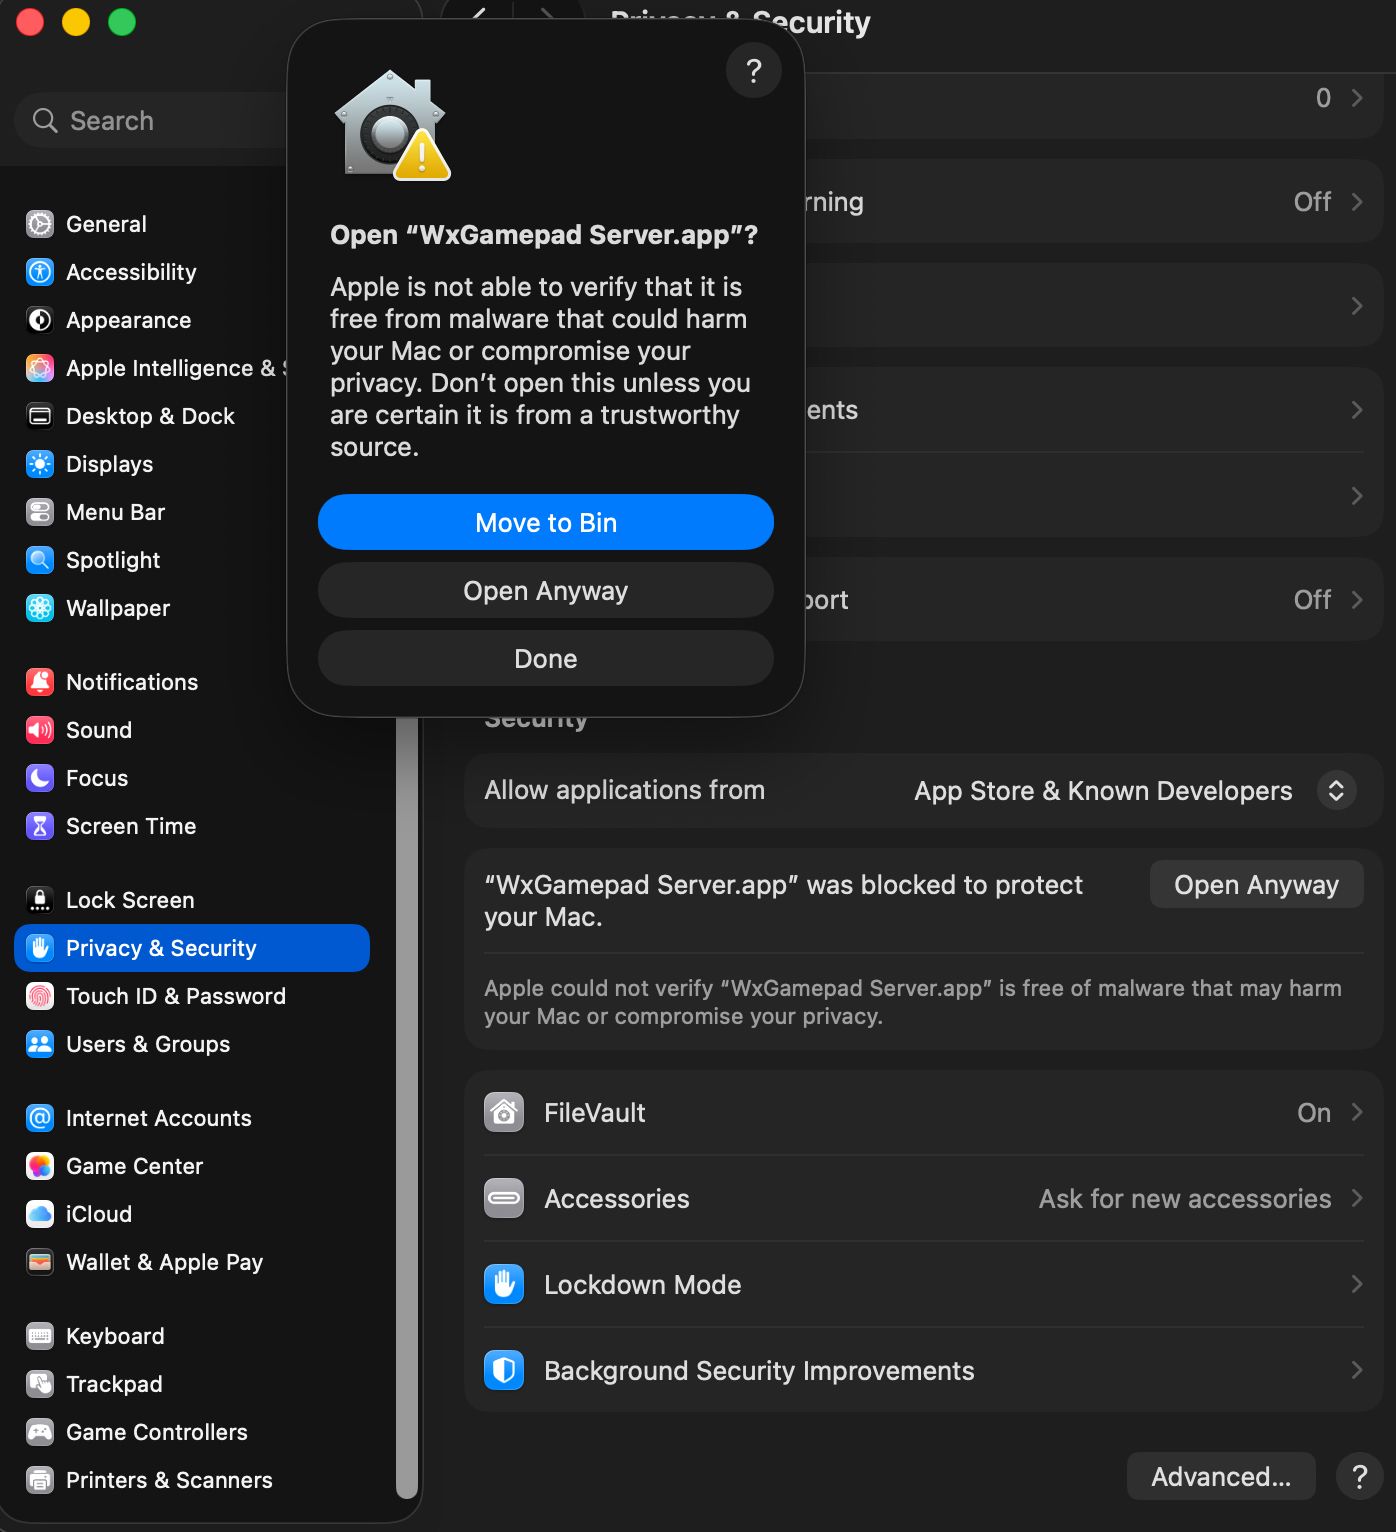The image size is (1396, 1532).
Task: Expand FileVault row chevron
Action: [x=1357, y=1112]
